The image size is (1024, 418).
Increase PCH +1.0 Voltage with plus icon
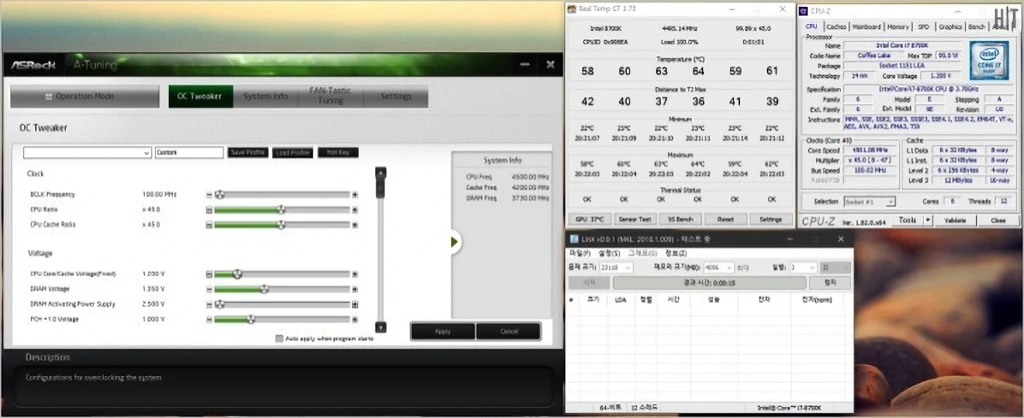[355, 319]
